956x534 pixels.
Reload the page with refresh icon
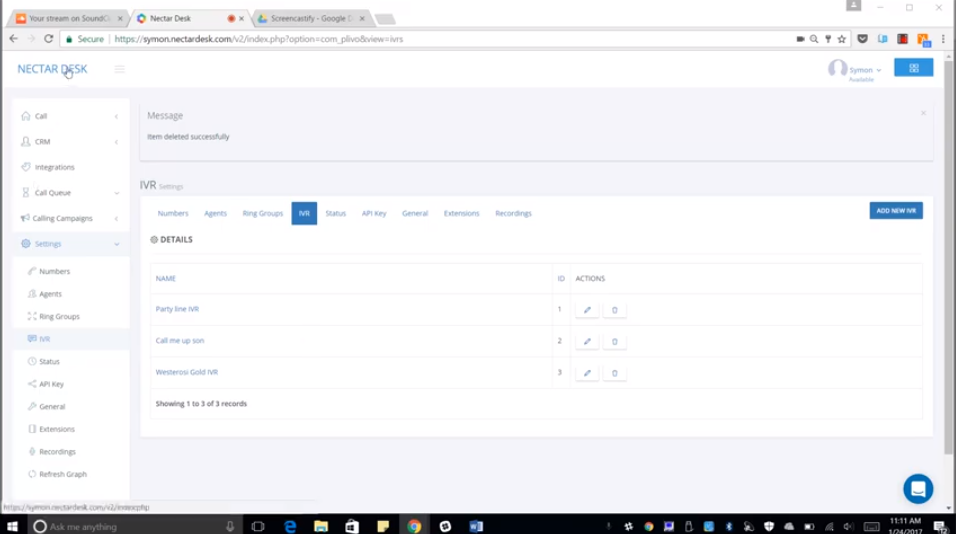(x=48, y=39)
